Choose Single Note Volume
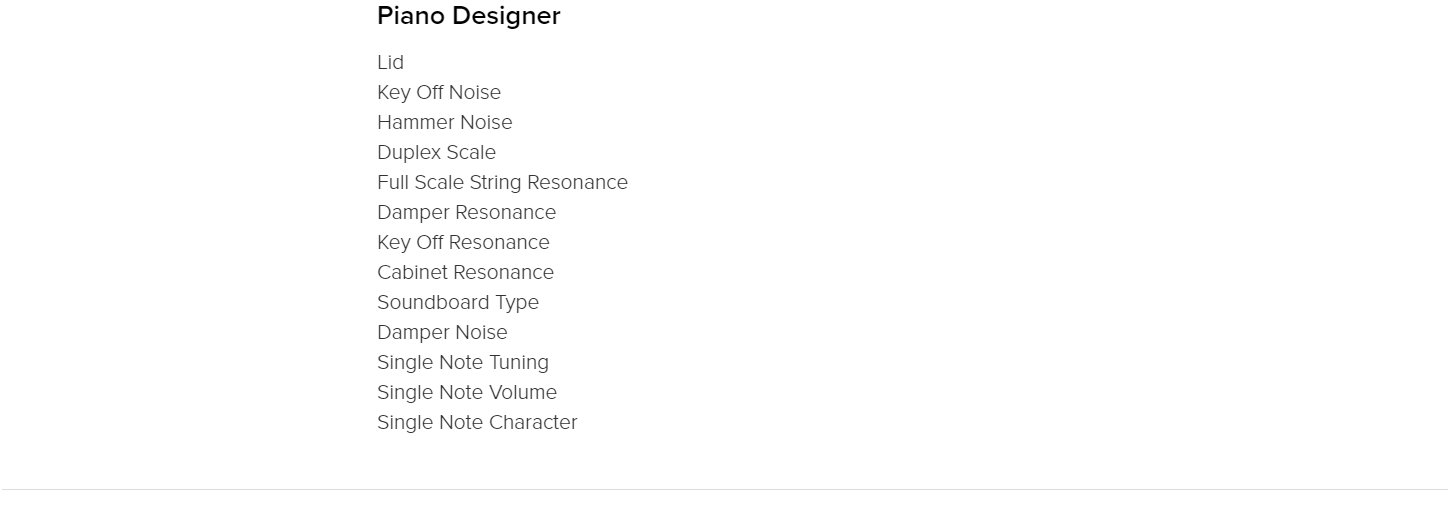This screenshot has height=525, width=1448. click(467, 392)
